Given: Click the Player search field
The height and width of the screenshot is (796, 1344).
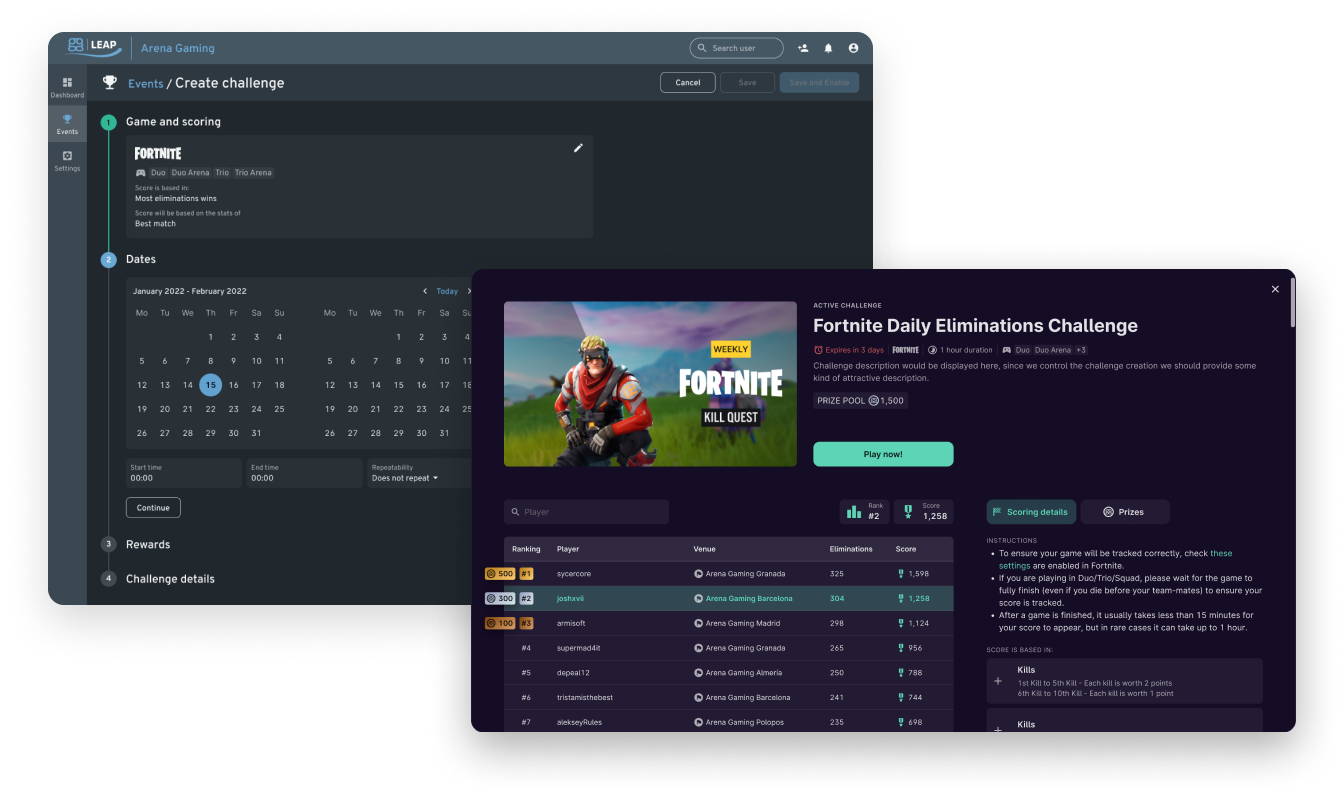Looking at the screenshot, I should pos(586,512).
